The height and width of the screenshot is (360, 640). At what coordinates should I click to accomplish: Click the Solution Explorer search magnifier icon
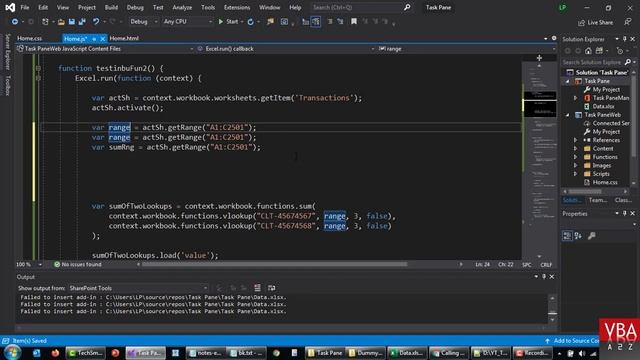tap(628, 62)
